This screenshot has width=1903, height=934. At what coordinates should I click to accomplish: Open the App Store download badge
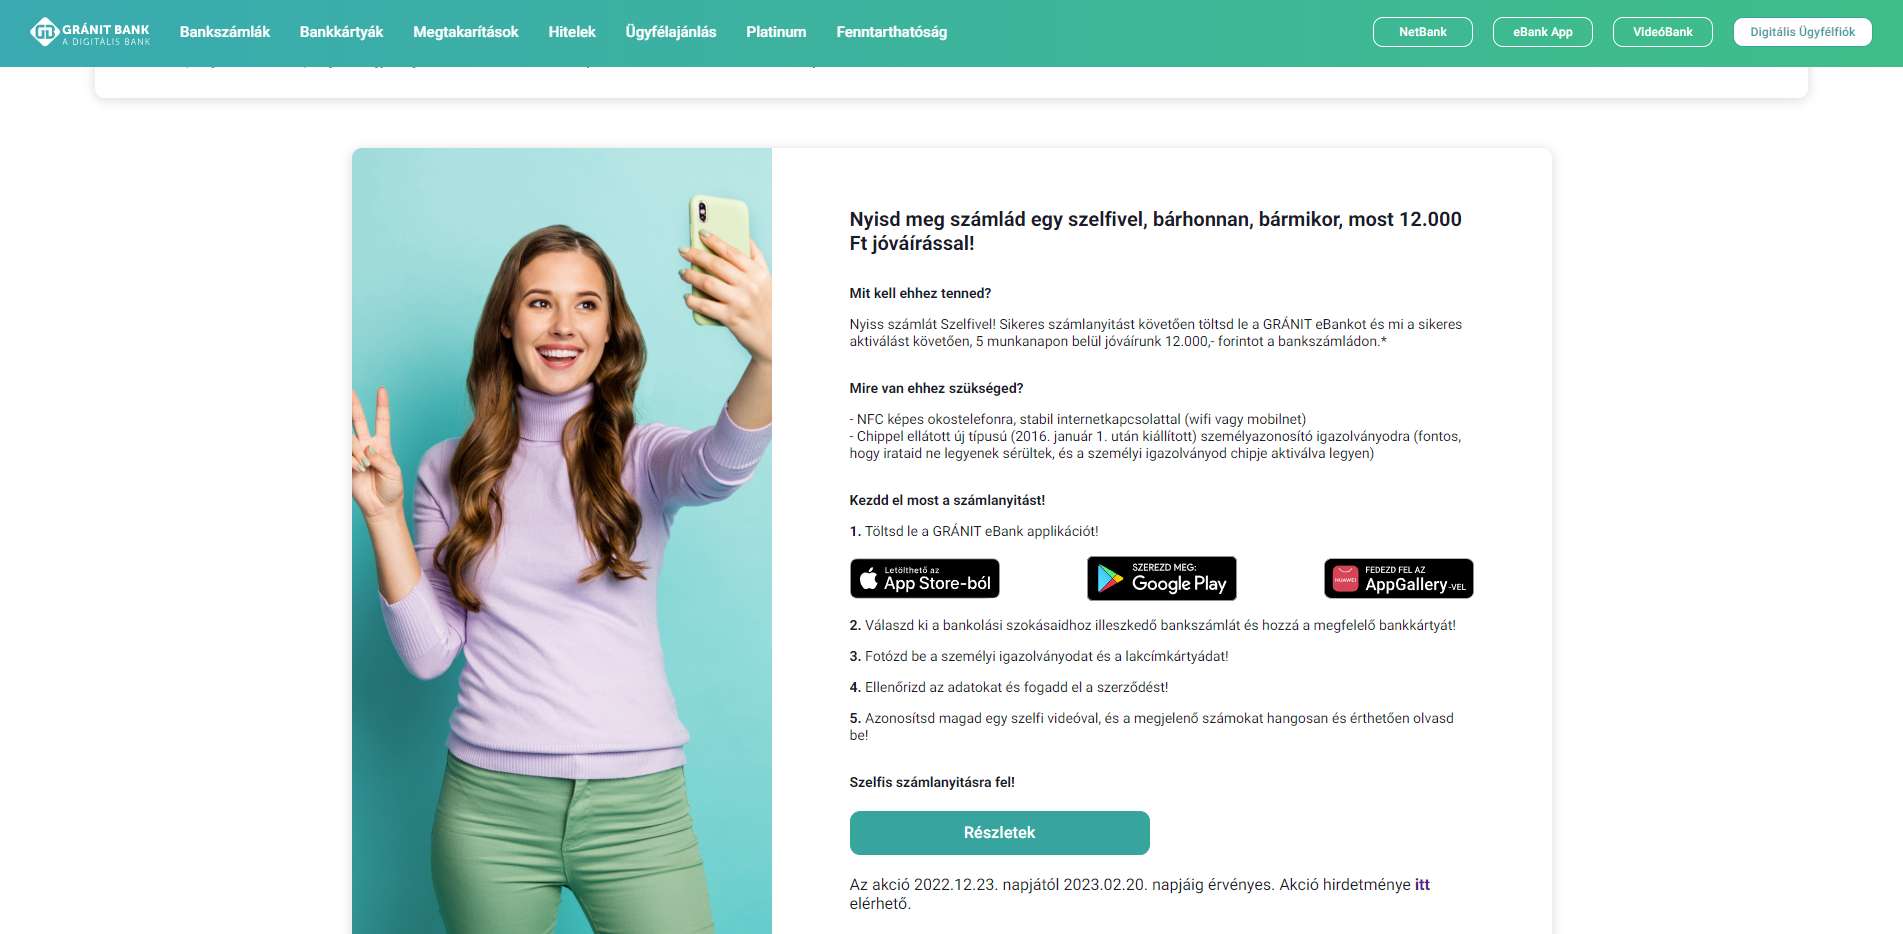click(x=925, y=579)
